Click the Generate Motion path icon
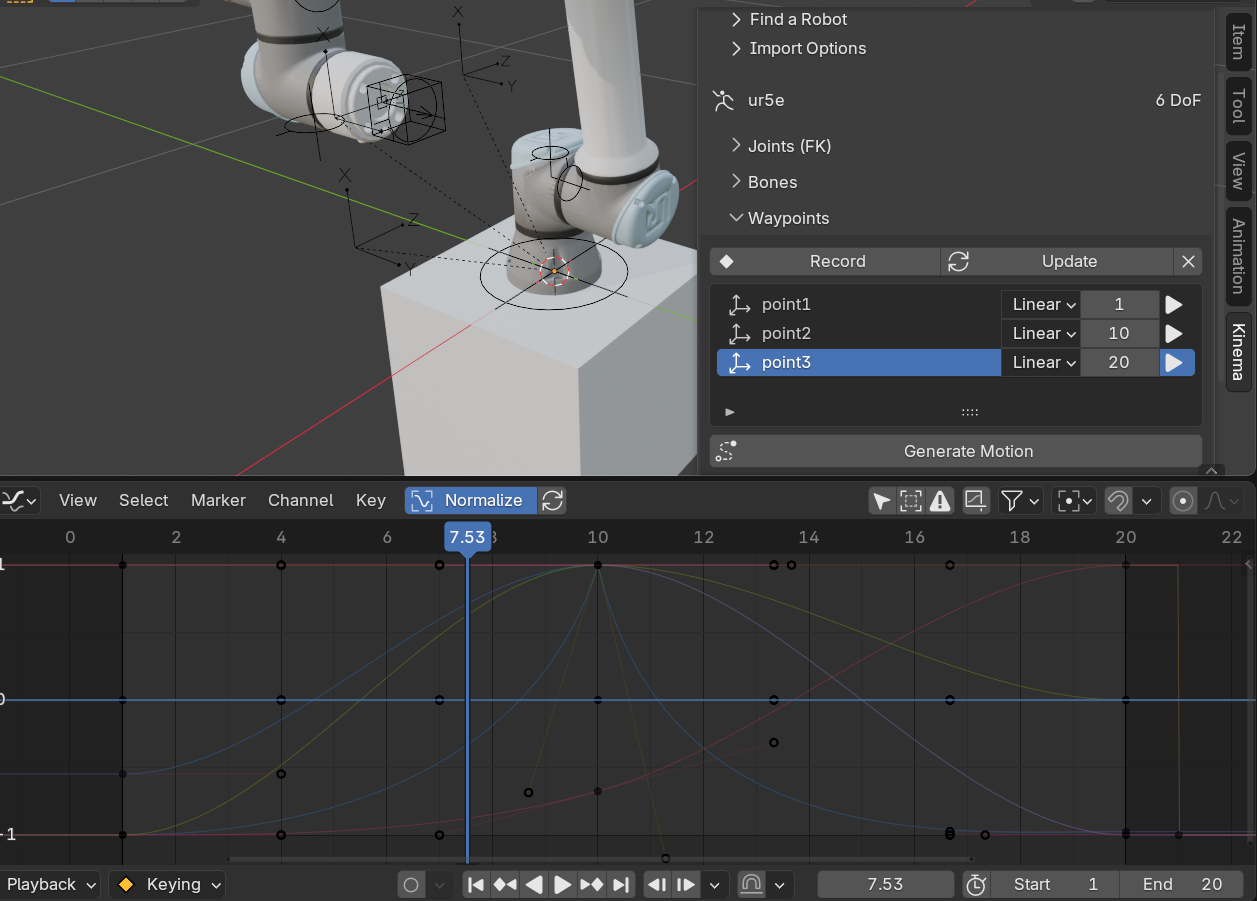 pyautogui.click(x=727, y=451)
